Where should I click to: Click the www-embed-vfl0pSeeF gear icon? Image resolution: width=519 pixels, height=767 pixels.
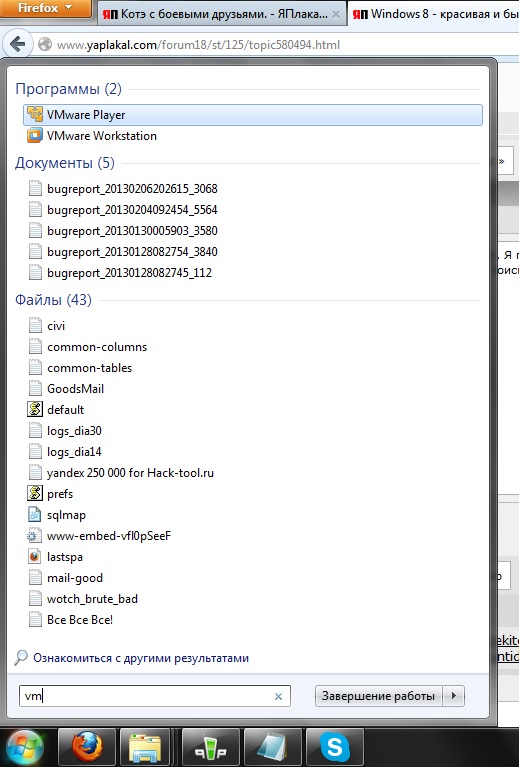click(33, 536)
